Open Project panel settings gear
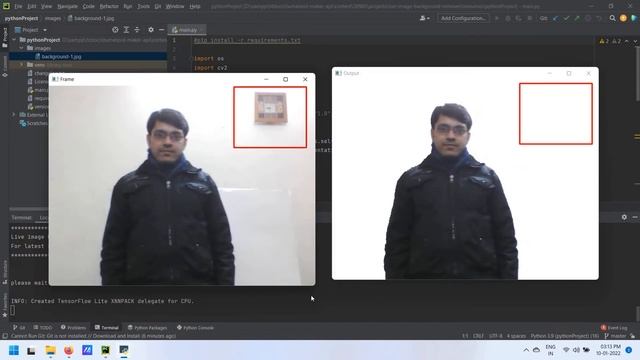The width and height of the screenshot is (640, 360). pos(151,30)
